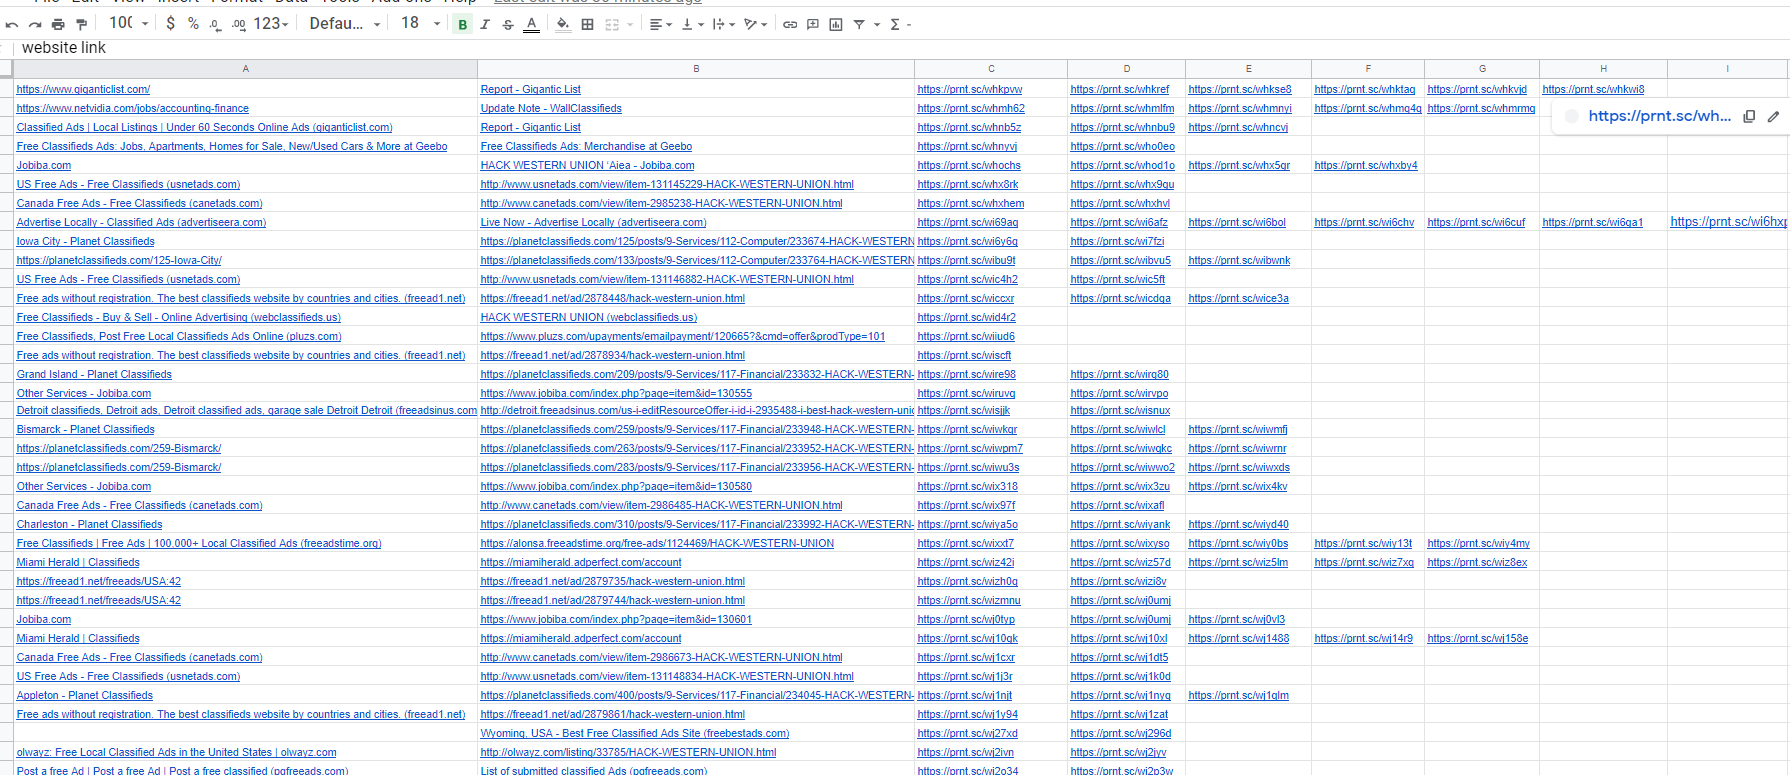
Task: Toggle bold formatting
Action: point(462,24)
